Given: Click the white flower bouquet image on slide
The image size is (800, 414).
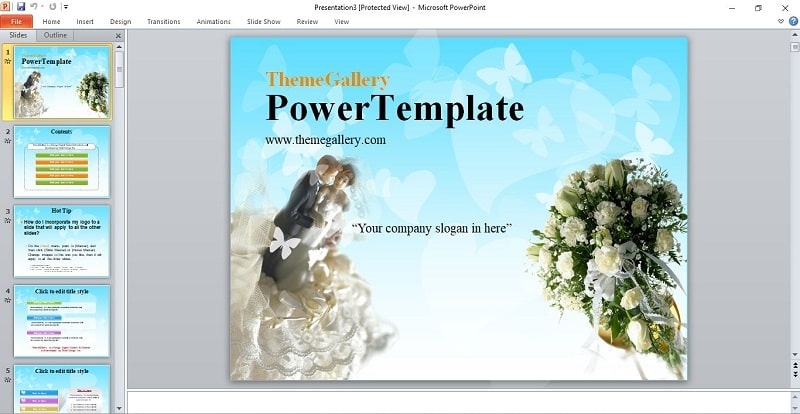Looking at the screenshot, I should [x=608, y=265].
